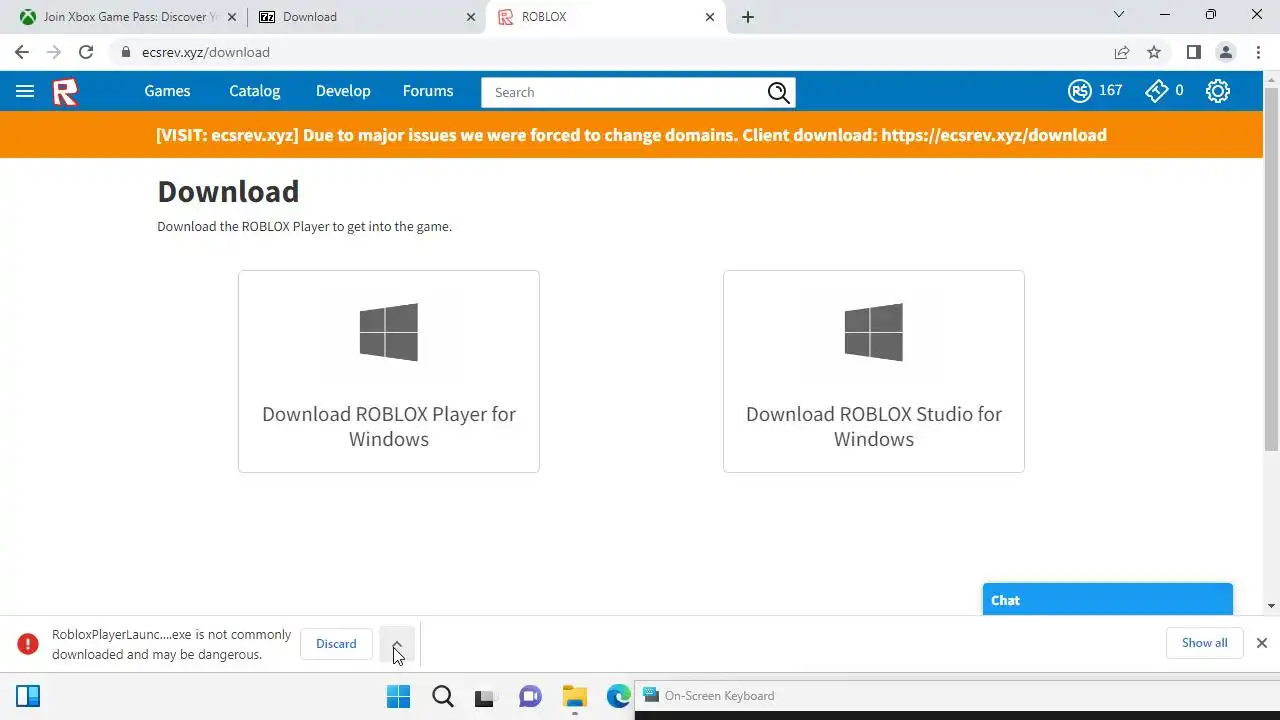Click the address bar URL

coord(206,52)
